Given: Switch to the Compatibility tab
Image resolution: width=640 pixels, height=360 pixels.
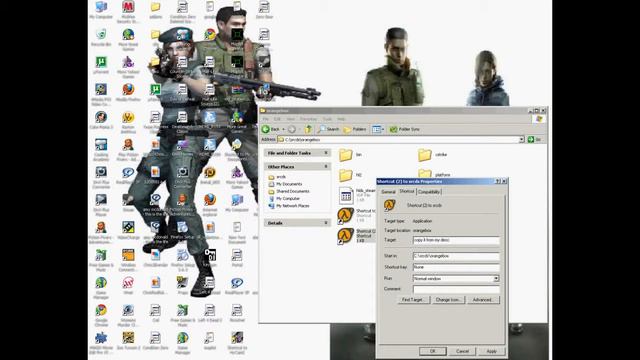Looking at the screenshot, I should [429, 192].
